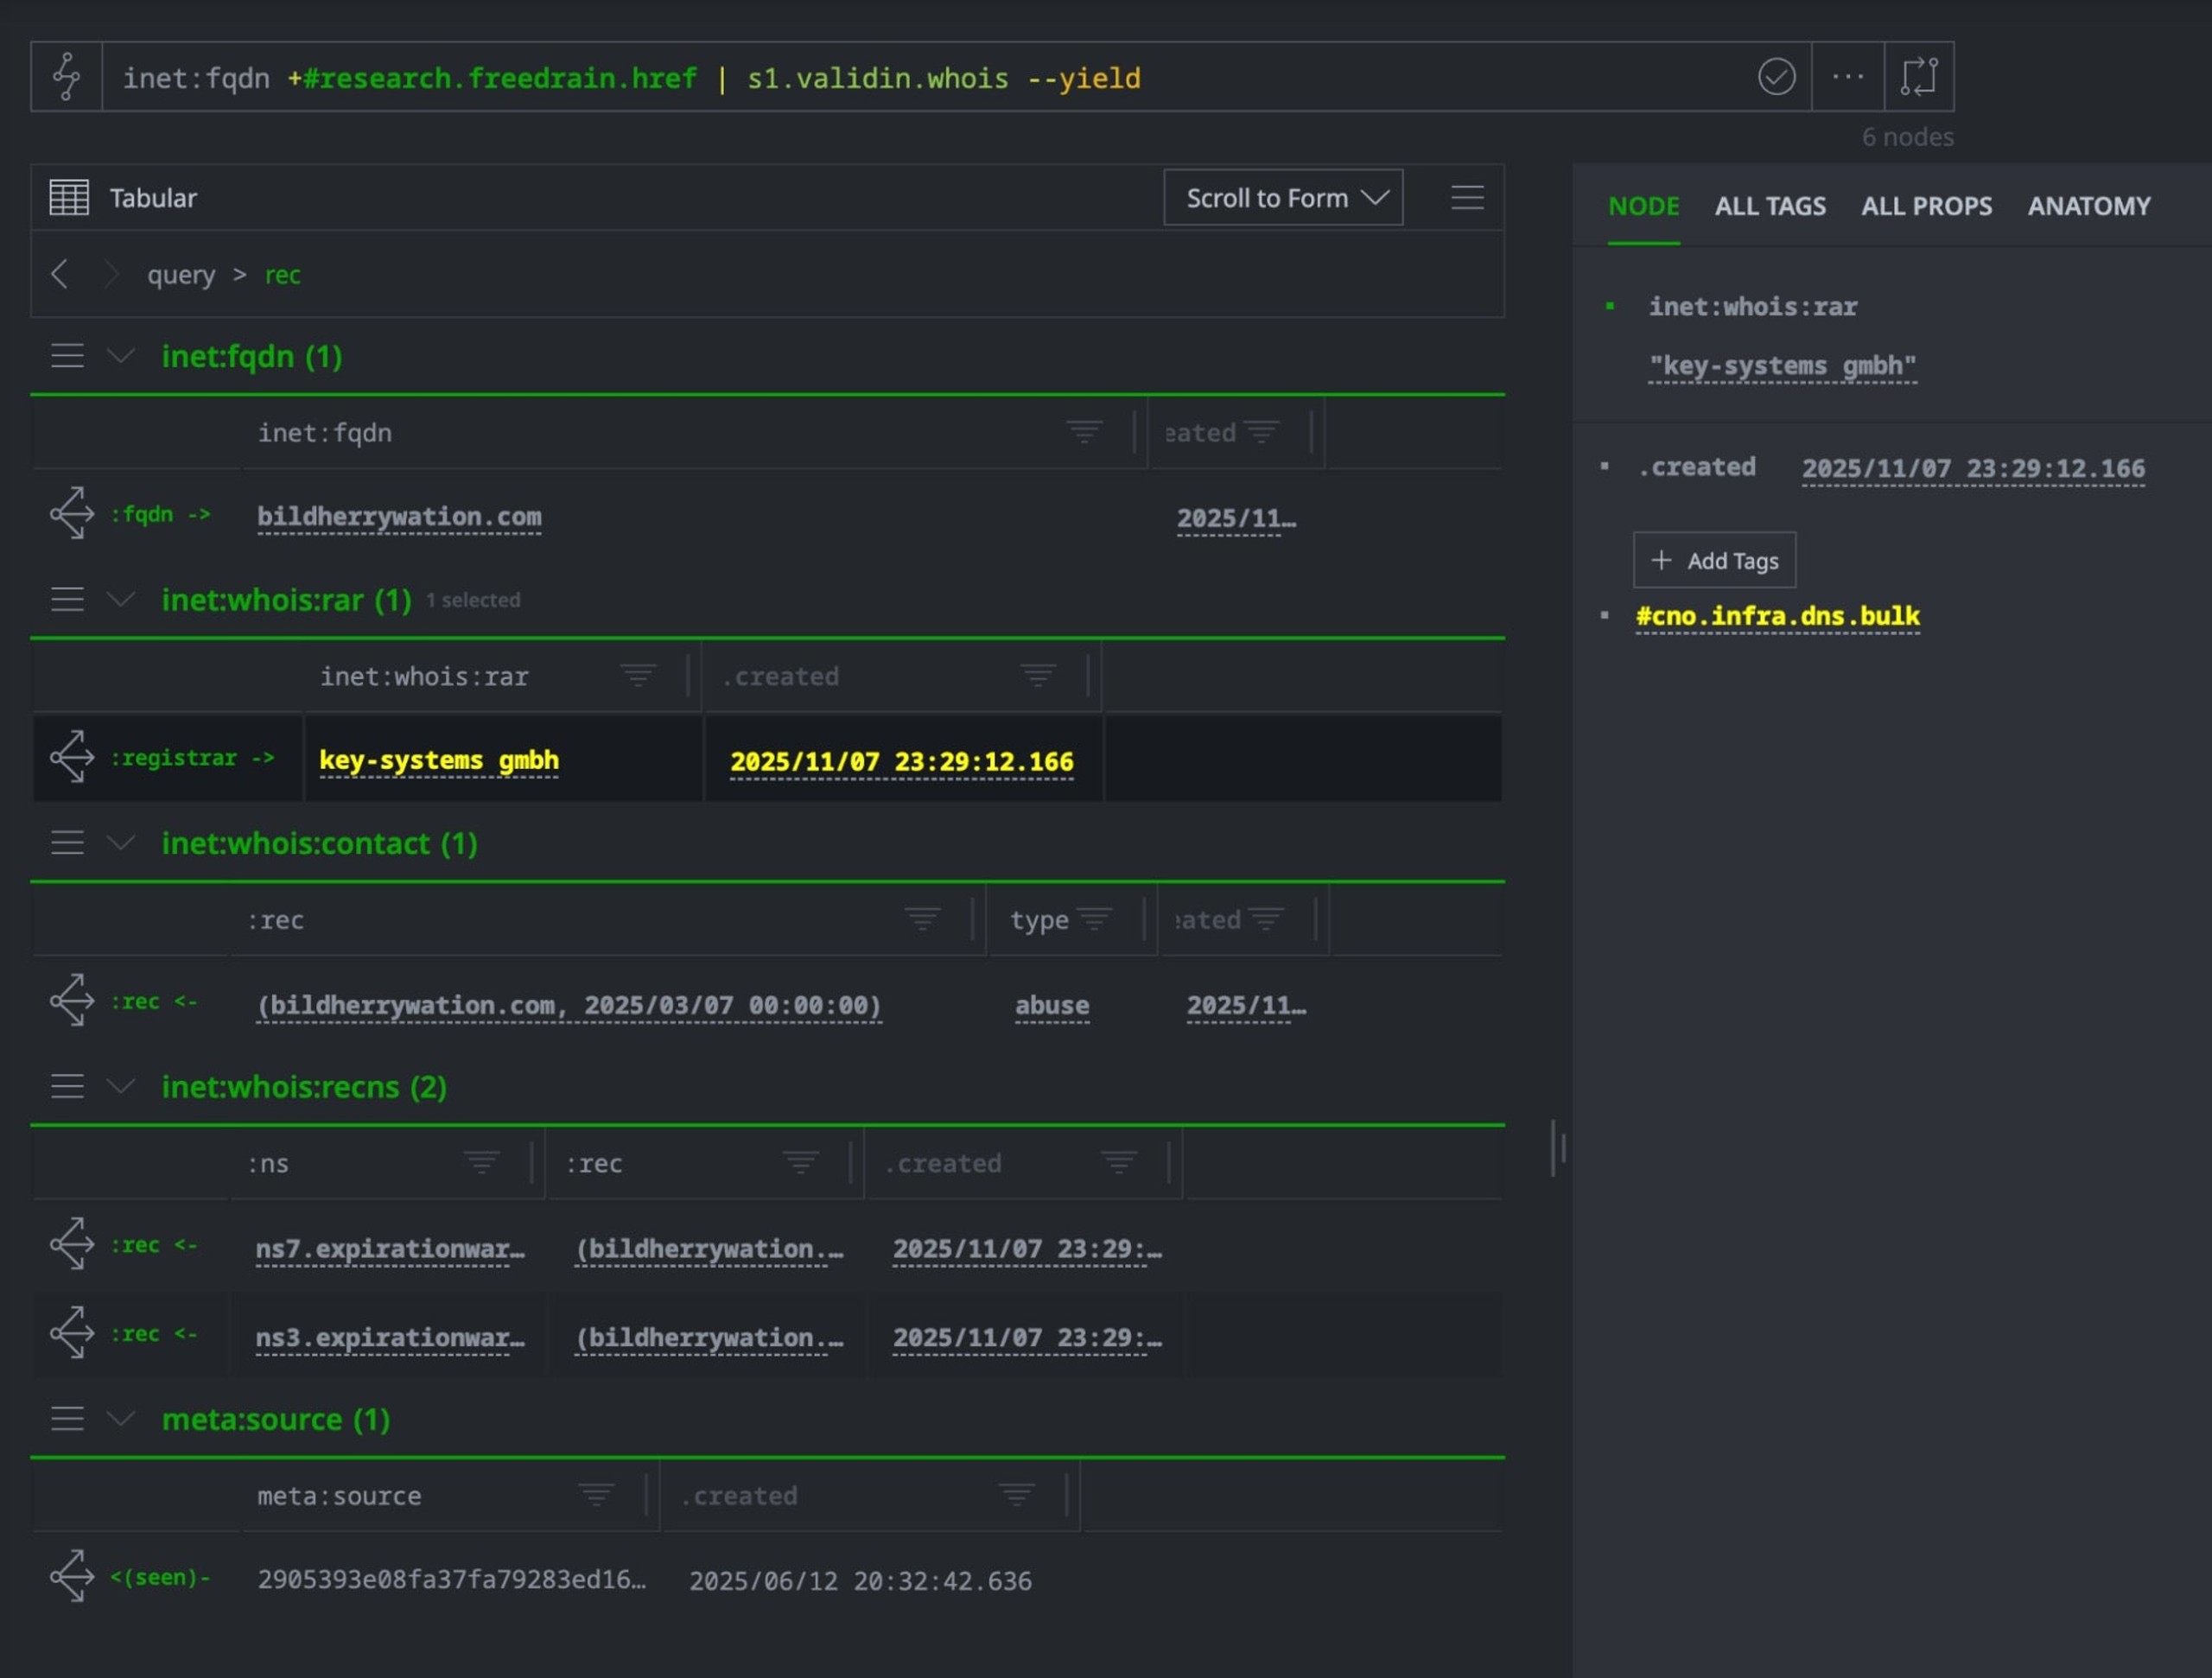
Task: Click the contact rec tuple value
Action: click(x=569, y=1005)
